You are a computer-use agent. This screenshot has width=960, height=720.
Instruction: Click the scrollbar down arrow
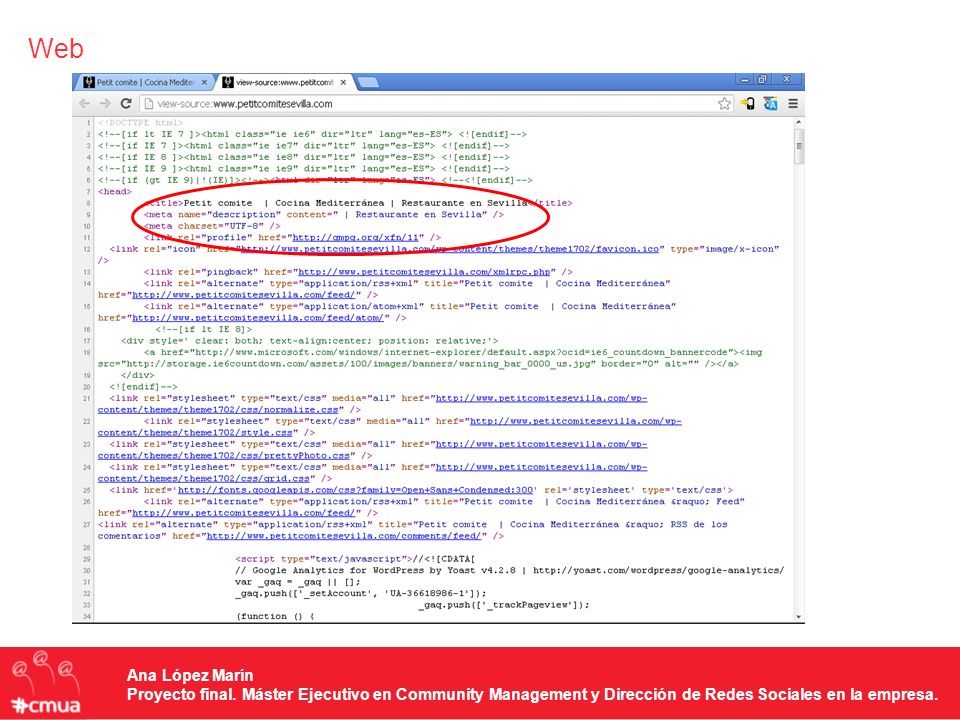coord(798,617)
